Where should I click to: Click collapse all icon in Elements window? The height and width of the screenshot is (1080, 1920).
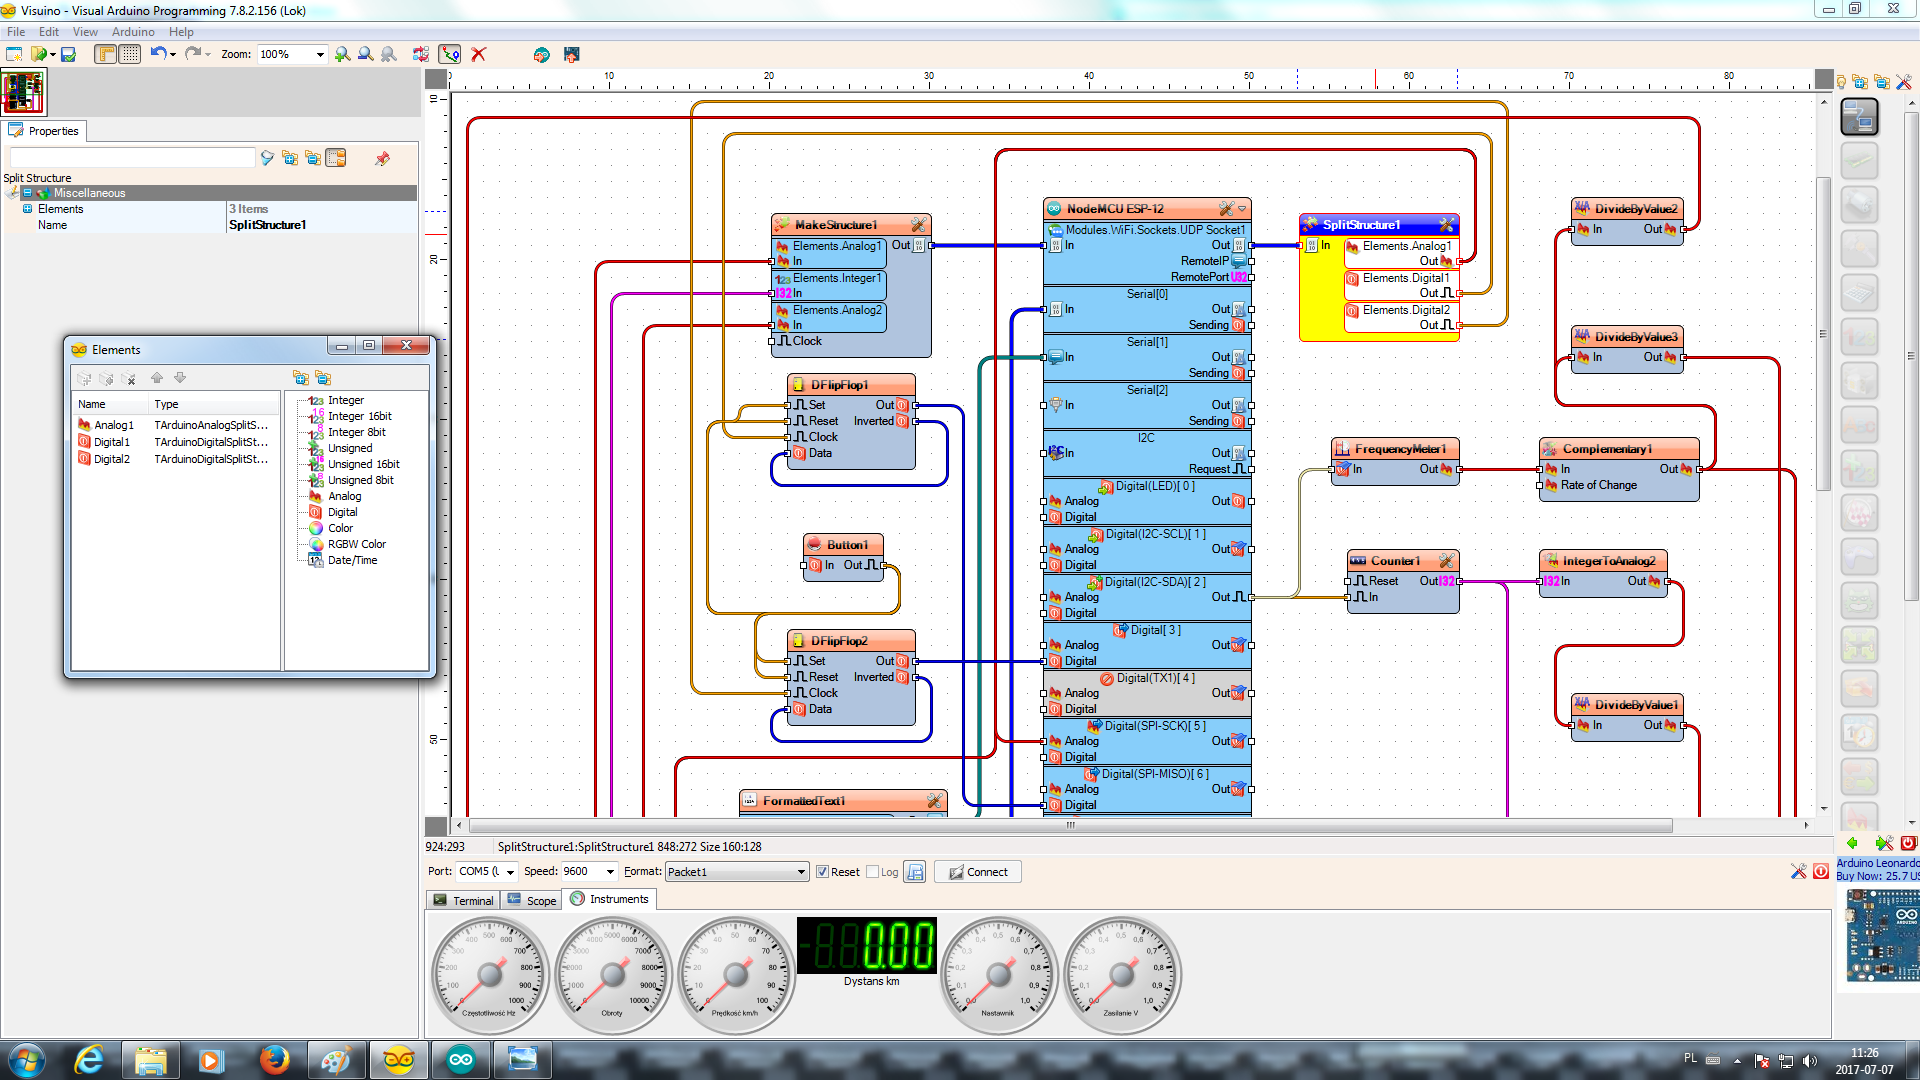coord(323,378)
